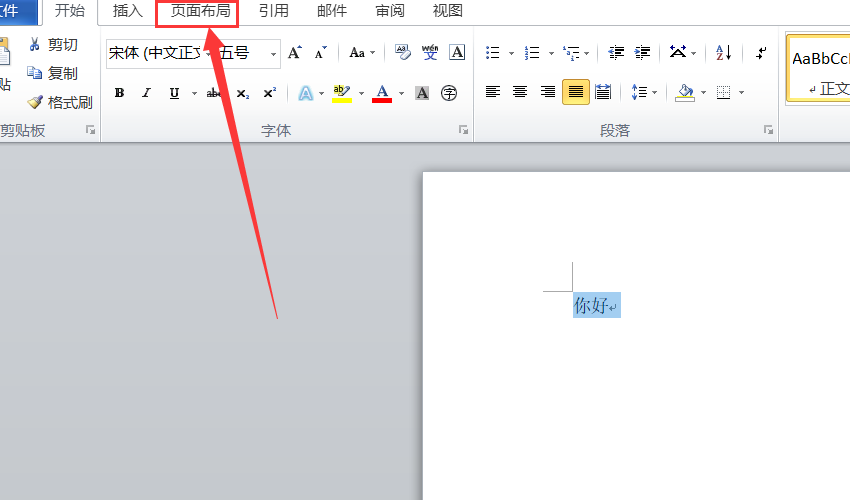Image resolution: width=850 pixels, height=500 pixels.
Task: Toggle Bold formatting
Action: click(119, 93)
